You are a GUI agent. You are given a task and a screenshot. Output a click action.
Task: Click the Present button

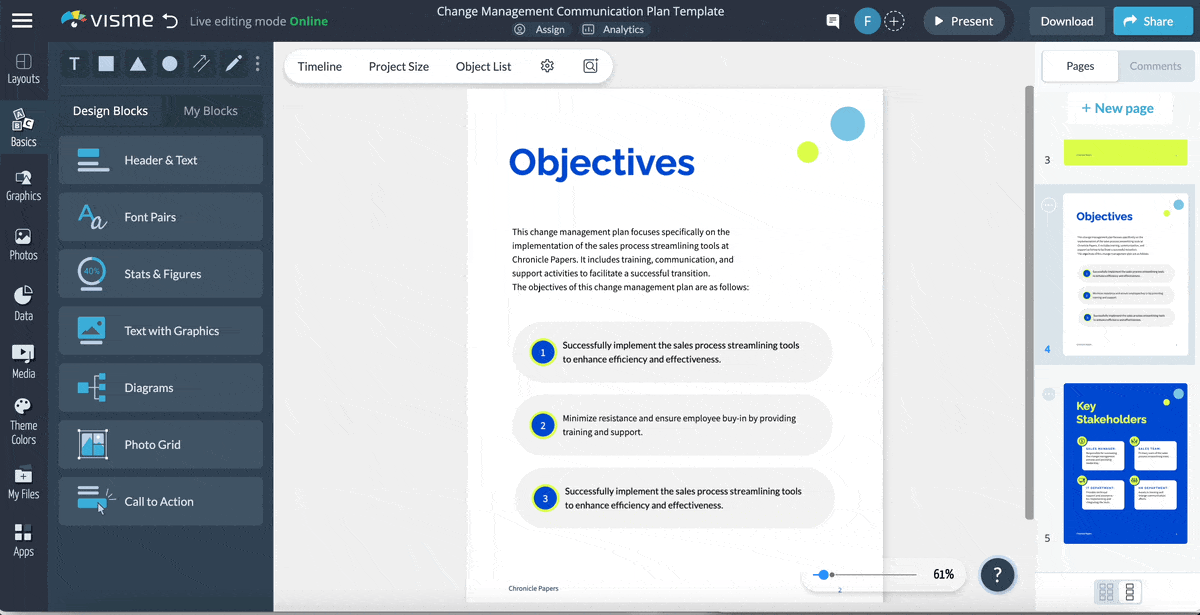[963, 20]
